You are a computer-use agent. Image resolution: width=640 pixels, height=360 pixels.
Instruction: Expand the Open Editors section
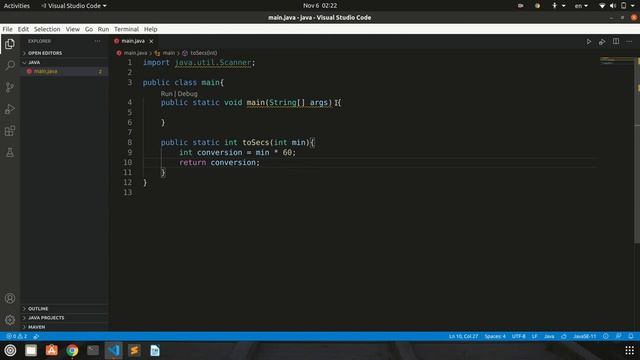tap(65, 53)
